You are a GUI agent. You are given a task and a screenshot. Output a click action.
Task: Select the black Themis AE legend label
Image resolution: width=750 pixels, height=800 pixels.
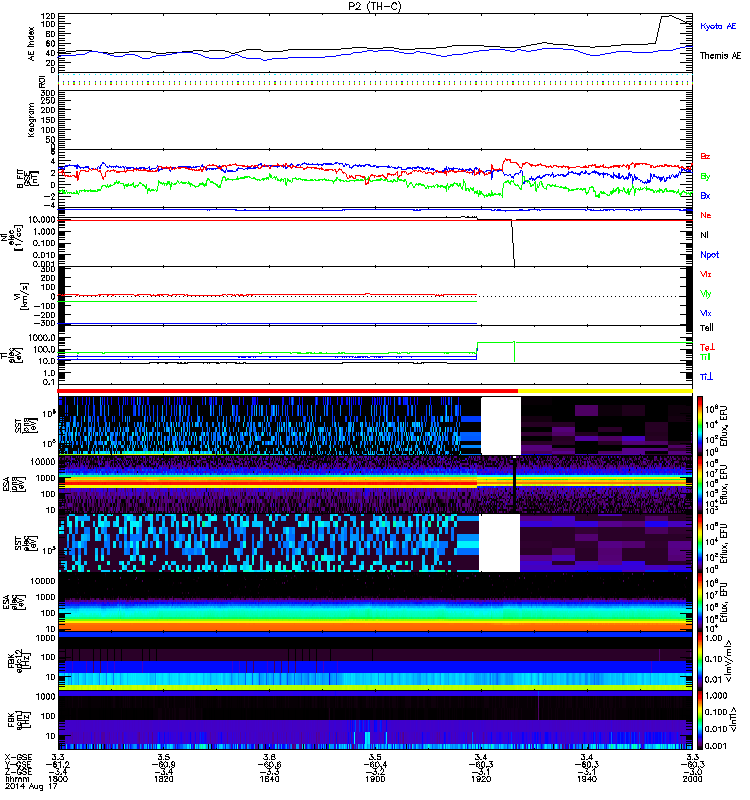coord(720,56)
